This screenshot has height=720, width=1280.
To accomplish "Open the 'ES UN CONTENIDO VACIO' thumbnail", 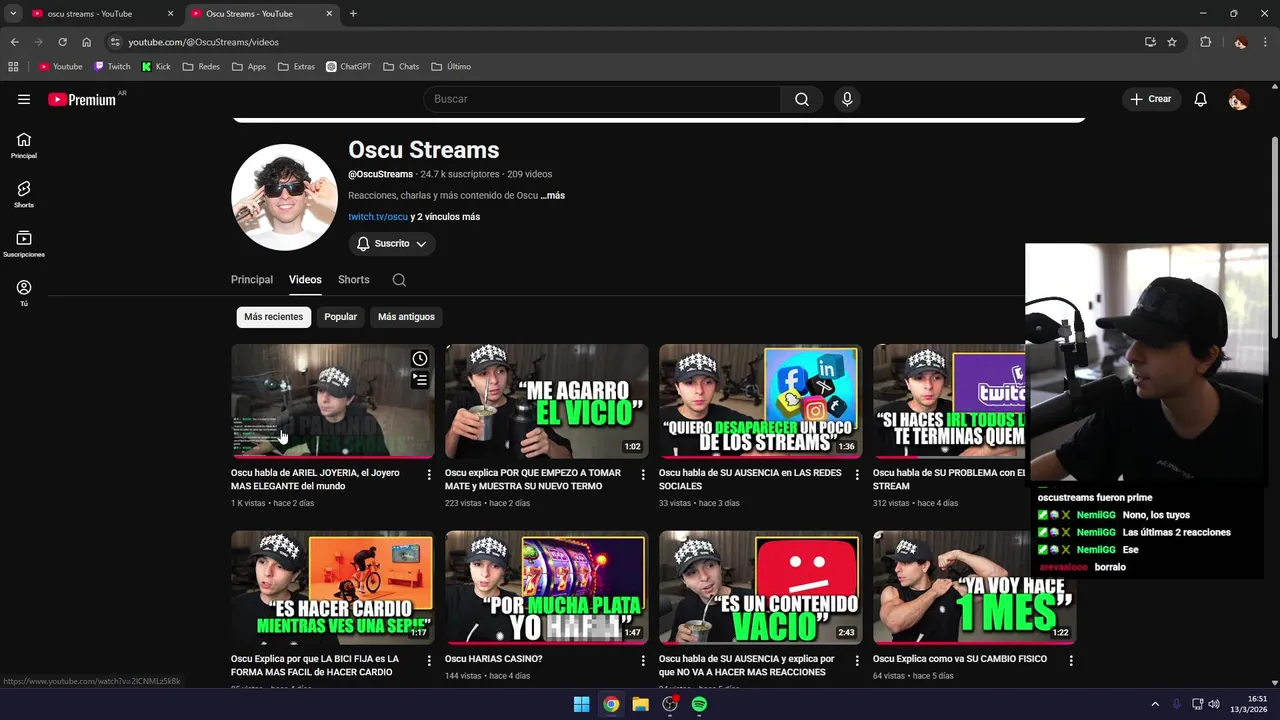I will tap(761, 587).
